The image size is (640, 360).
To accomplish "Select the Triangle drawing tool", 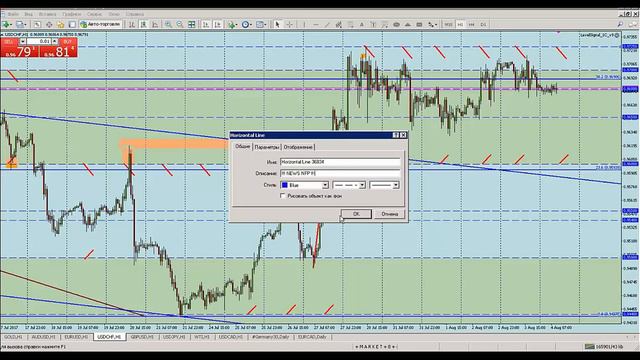I will click(408, 24).
